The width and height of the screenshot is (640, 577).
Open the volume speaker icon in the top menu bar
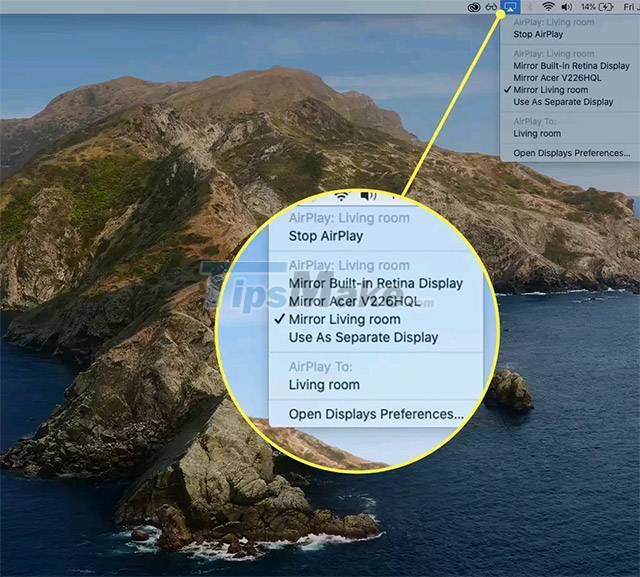(x=567, y=7)
